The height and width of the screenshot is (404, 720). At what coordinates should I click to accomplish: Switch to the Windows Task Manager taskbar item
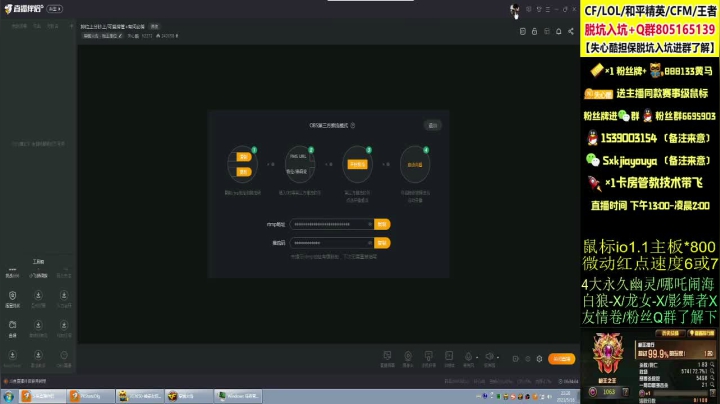239,396
